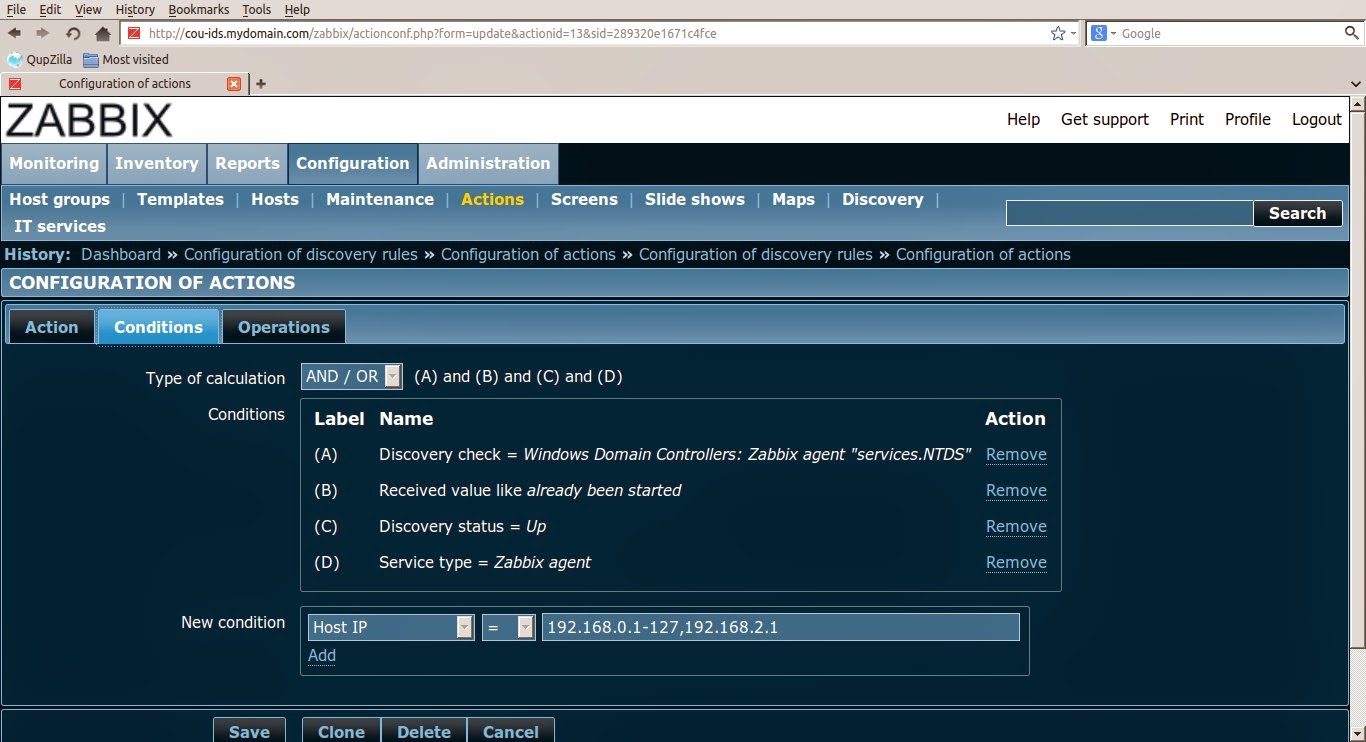Clone the current action

pos(341,731)
